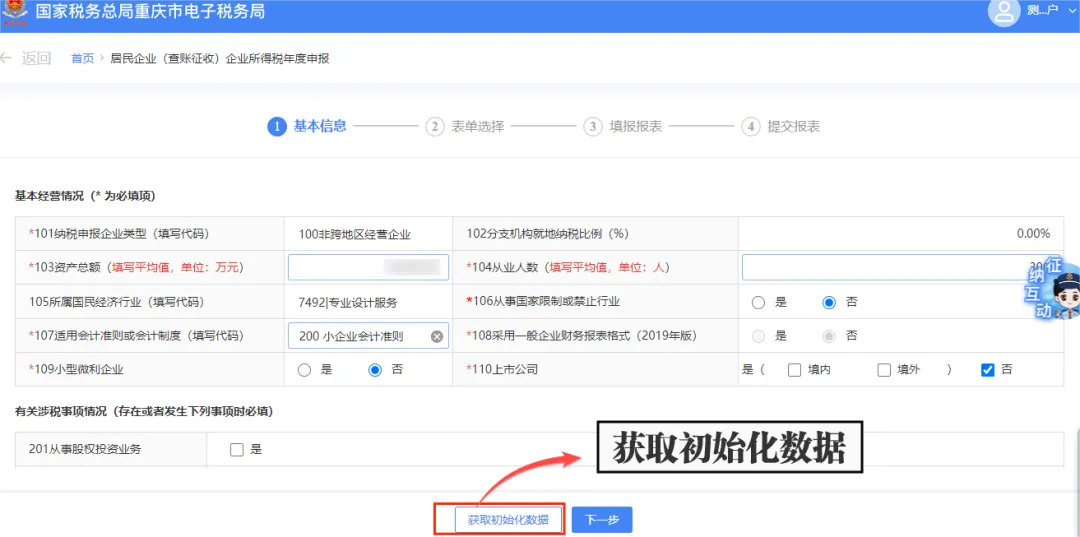Screen dimensions: 1080x537
Task: Tick 是 for 201 equity investment business
Action: (x=237, y=450)
